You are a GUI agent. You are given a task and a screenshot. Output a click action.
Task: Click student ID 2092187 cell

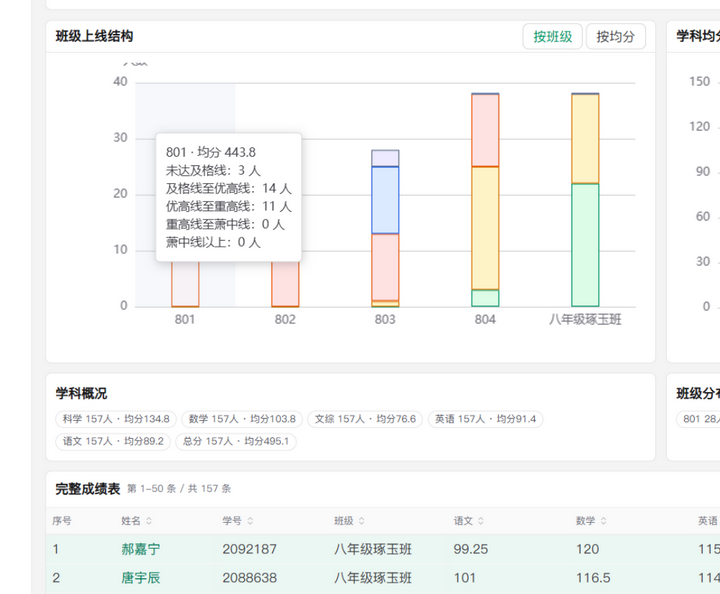click(x=250, y=549)
